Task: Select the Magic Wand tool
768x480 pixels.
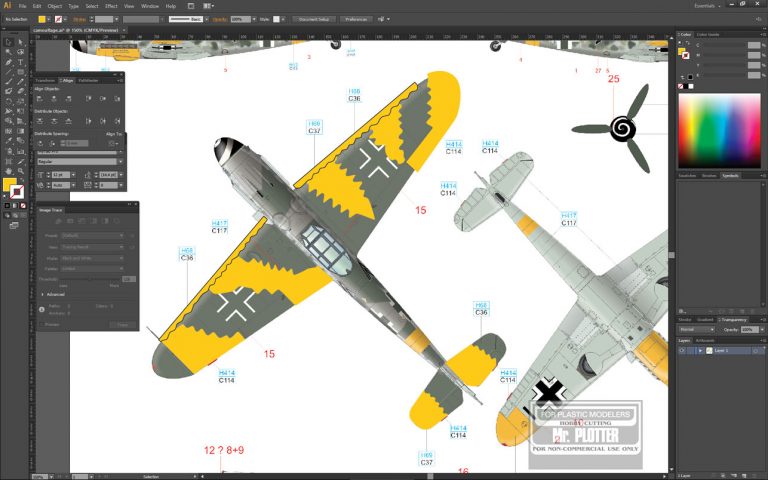Action: pyautogui.click(x=8, y=52)
